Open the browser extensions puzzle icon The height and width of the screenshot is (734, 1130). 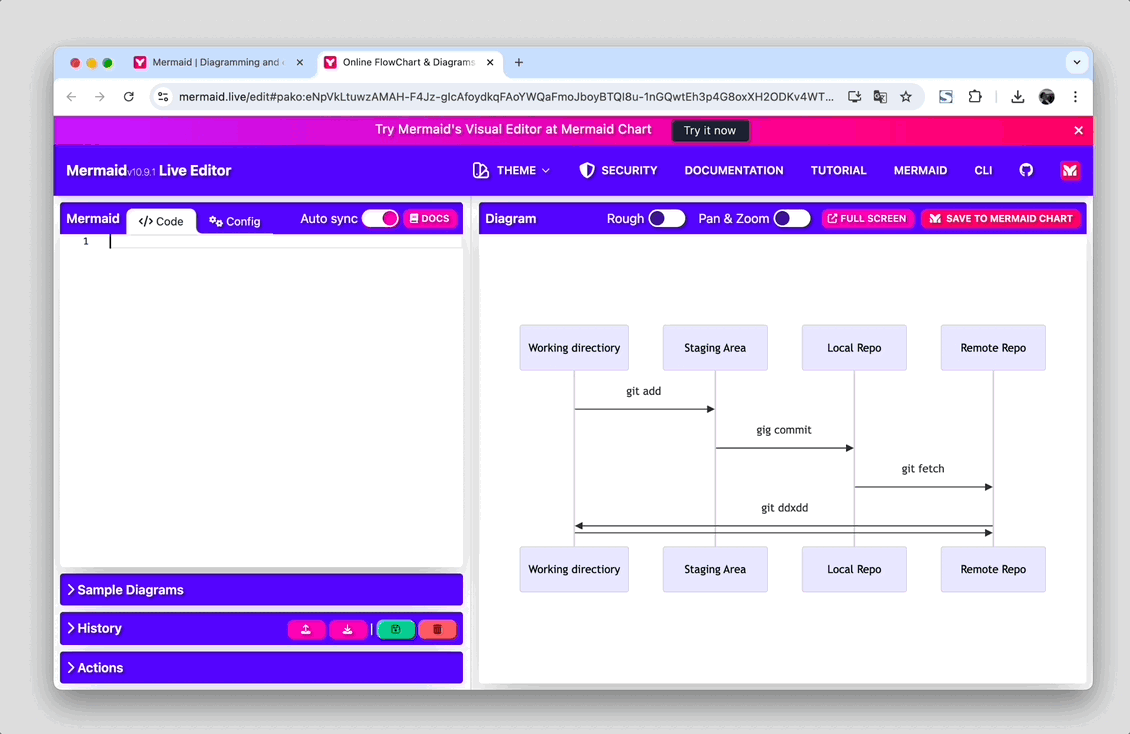tap(975, 97)
